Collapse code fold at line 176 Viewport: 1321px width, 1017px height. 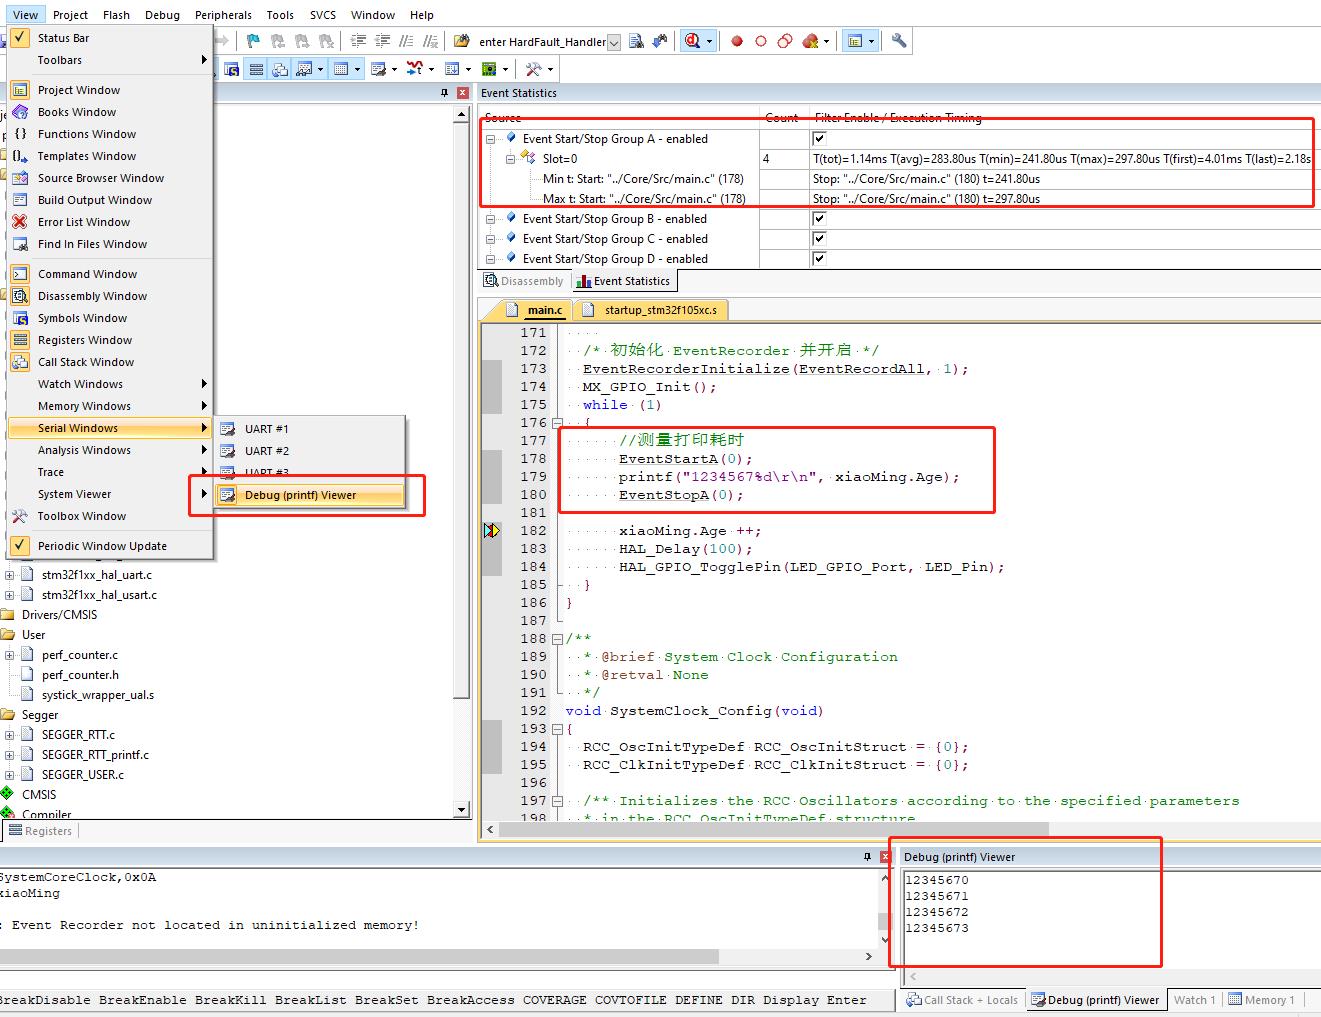click(557, 423)
